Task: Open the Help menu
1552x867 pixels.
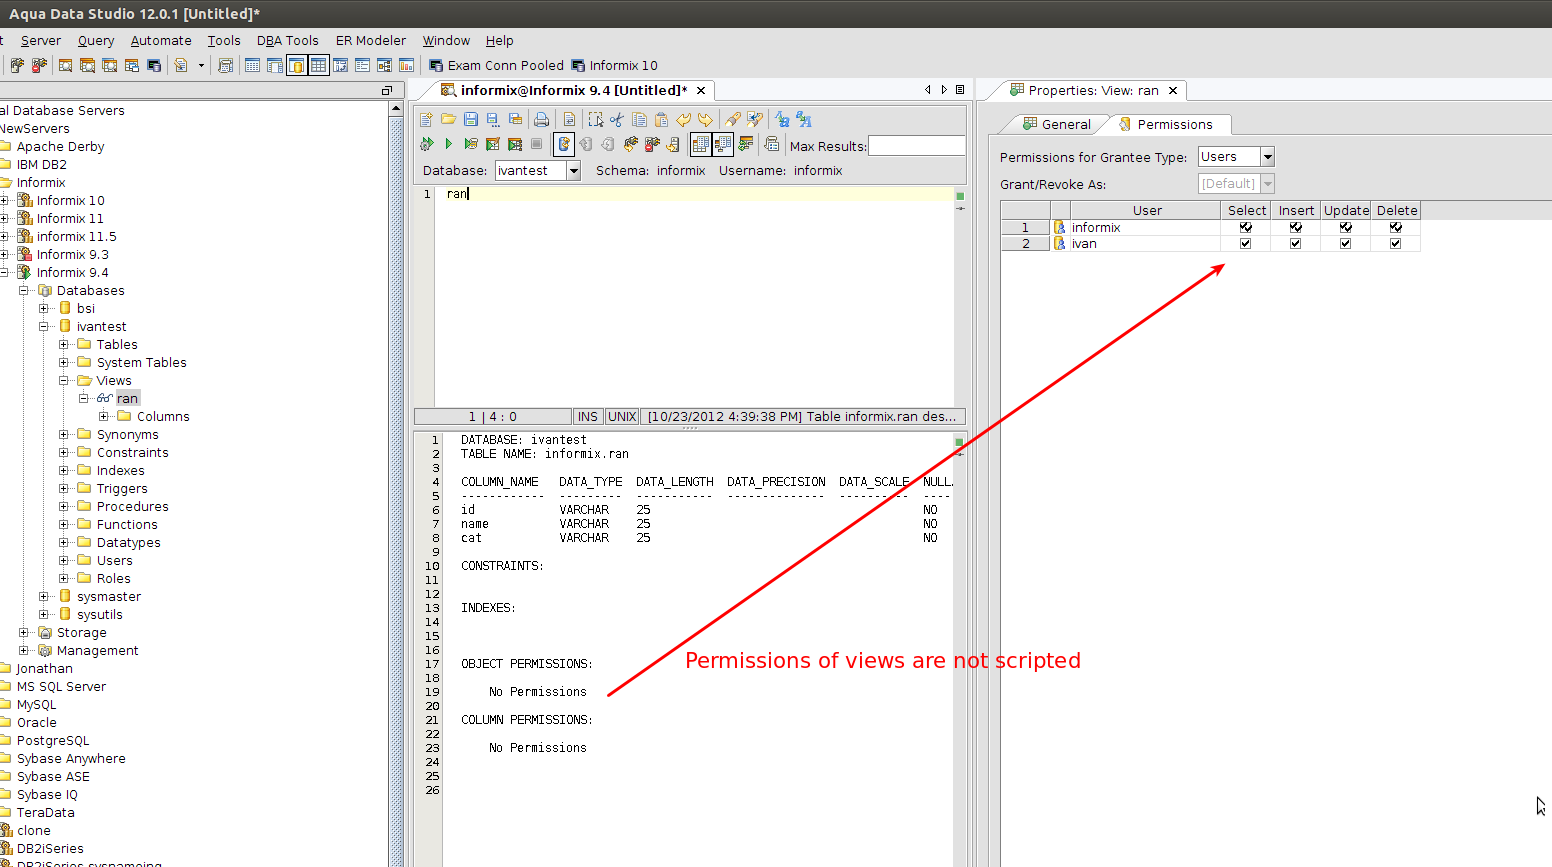Action: pyautogui.click(x=500, y=41)
